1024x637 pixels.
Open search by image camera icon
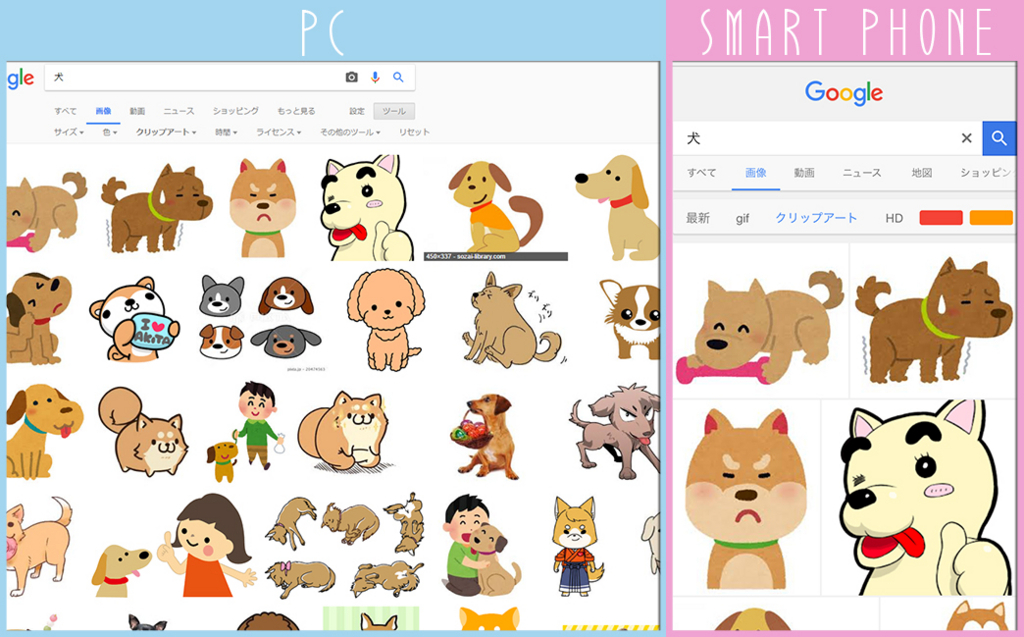[x=351, y=77]
